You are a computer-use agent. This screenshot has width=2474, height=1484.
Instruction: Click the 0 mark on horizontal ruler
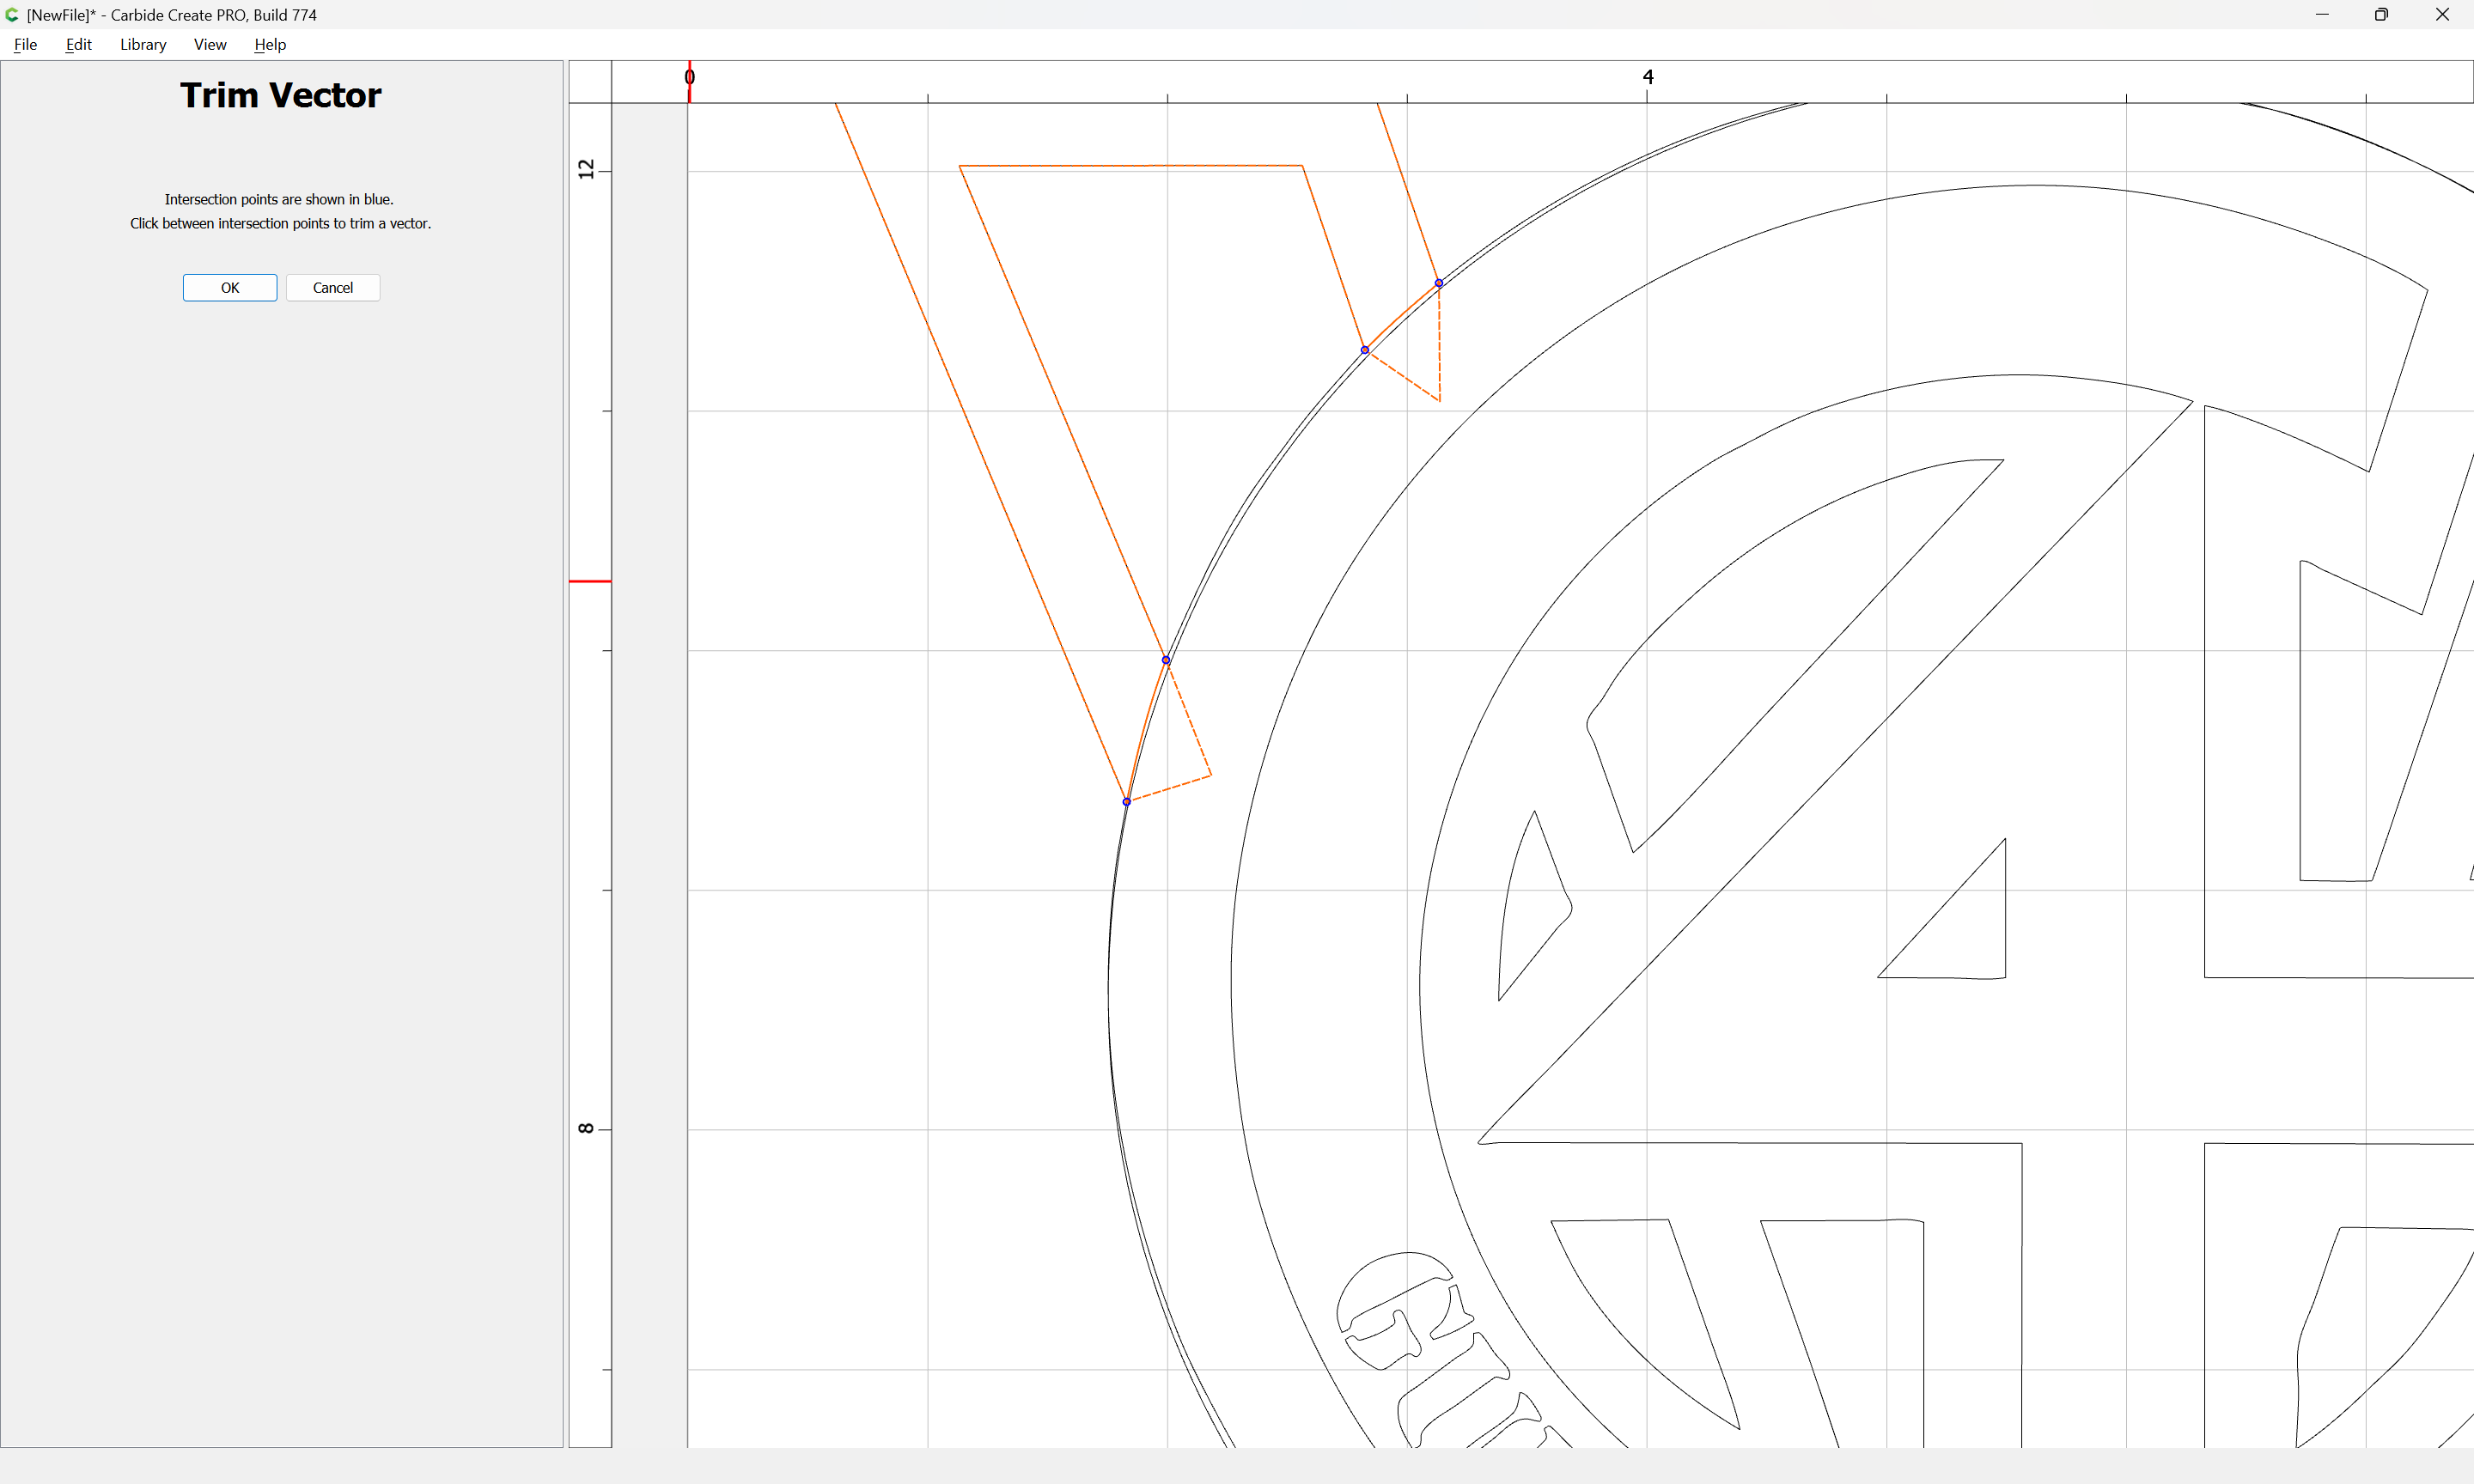[689, 77]
